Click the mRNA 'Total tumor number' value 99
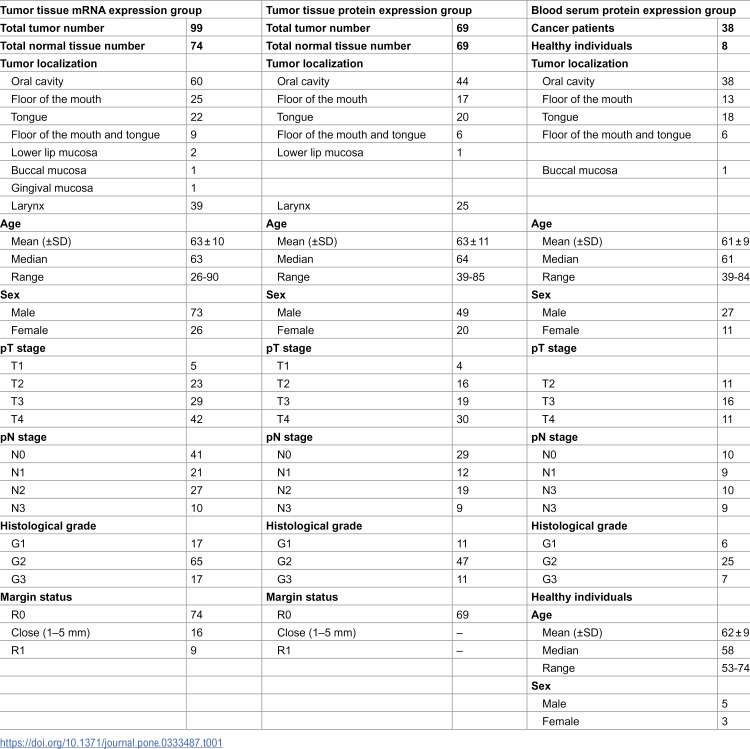 click(x=196, y=28)
